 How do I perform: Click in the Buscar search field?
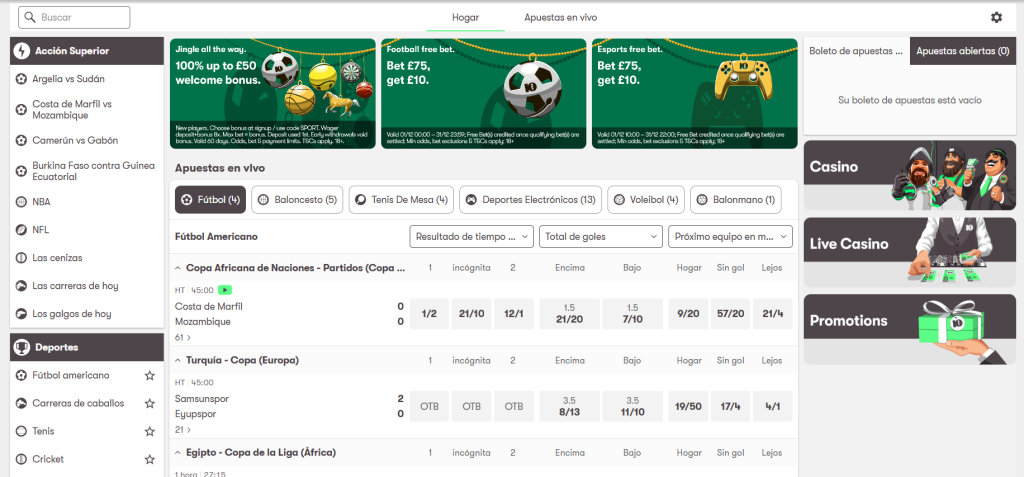coord(74,18)
